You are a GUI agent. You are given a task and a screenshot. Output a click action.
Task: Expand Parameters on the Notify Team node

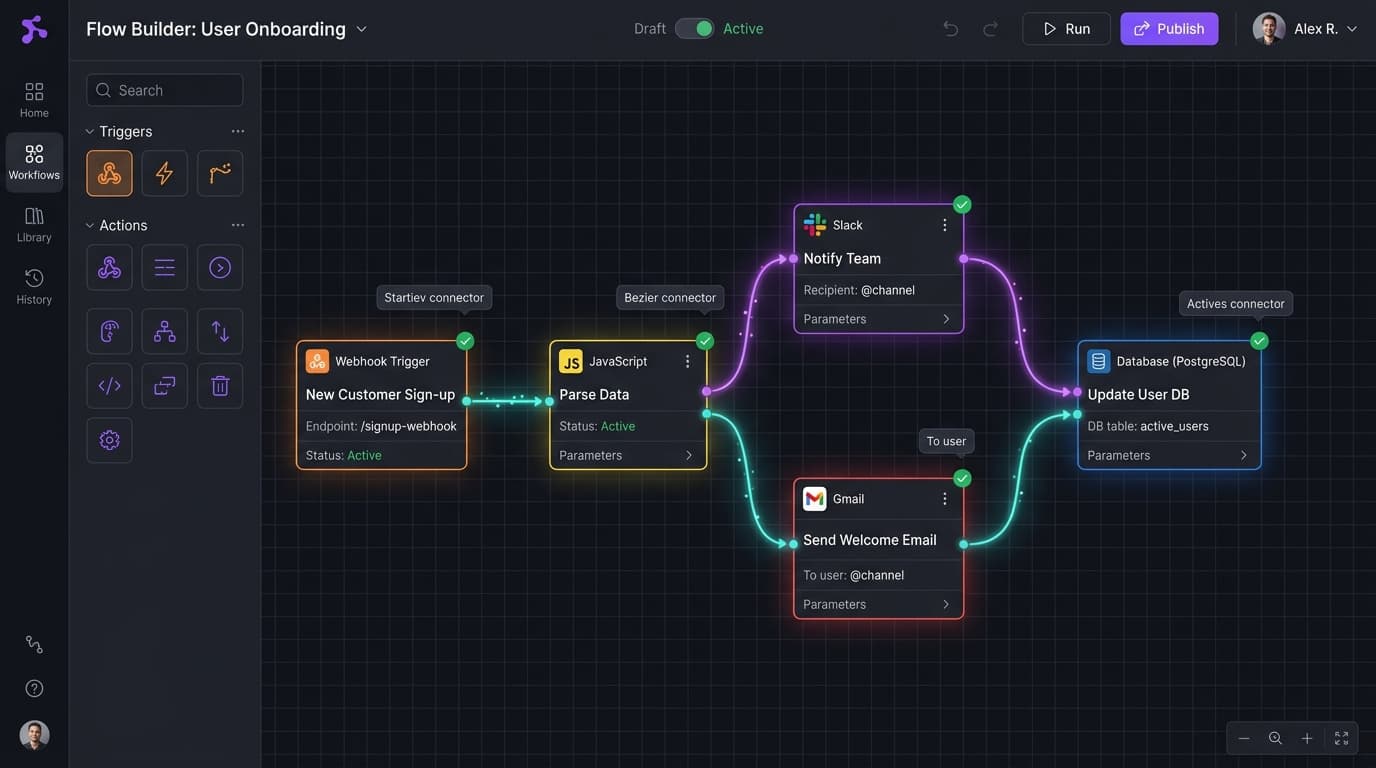[x=878, y=319]
